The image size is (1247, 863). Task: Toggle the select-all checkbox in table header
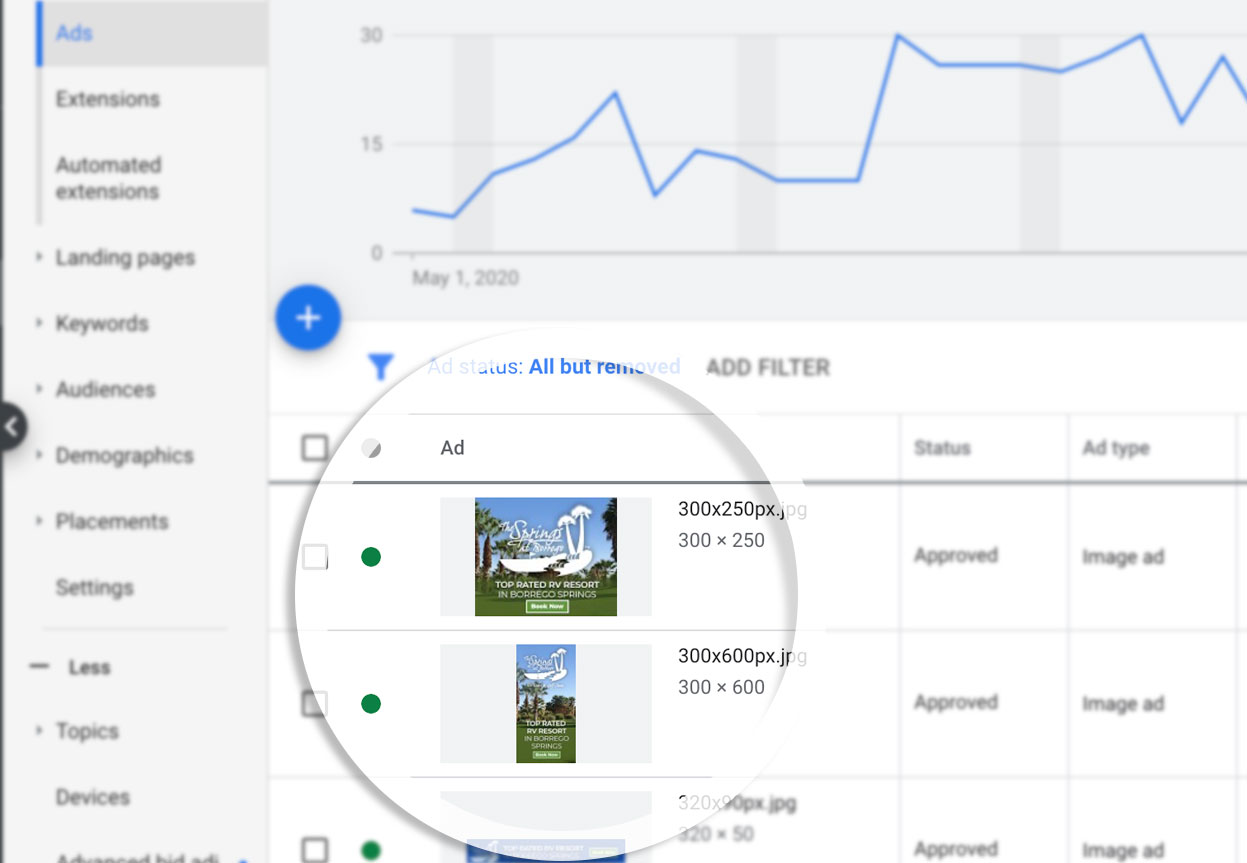pos(315,448)
